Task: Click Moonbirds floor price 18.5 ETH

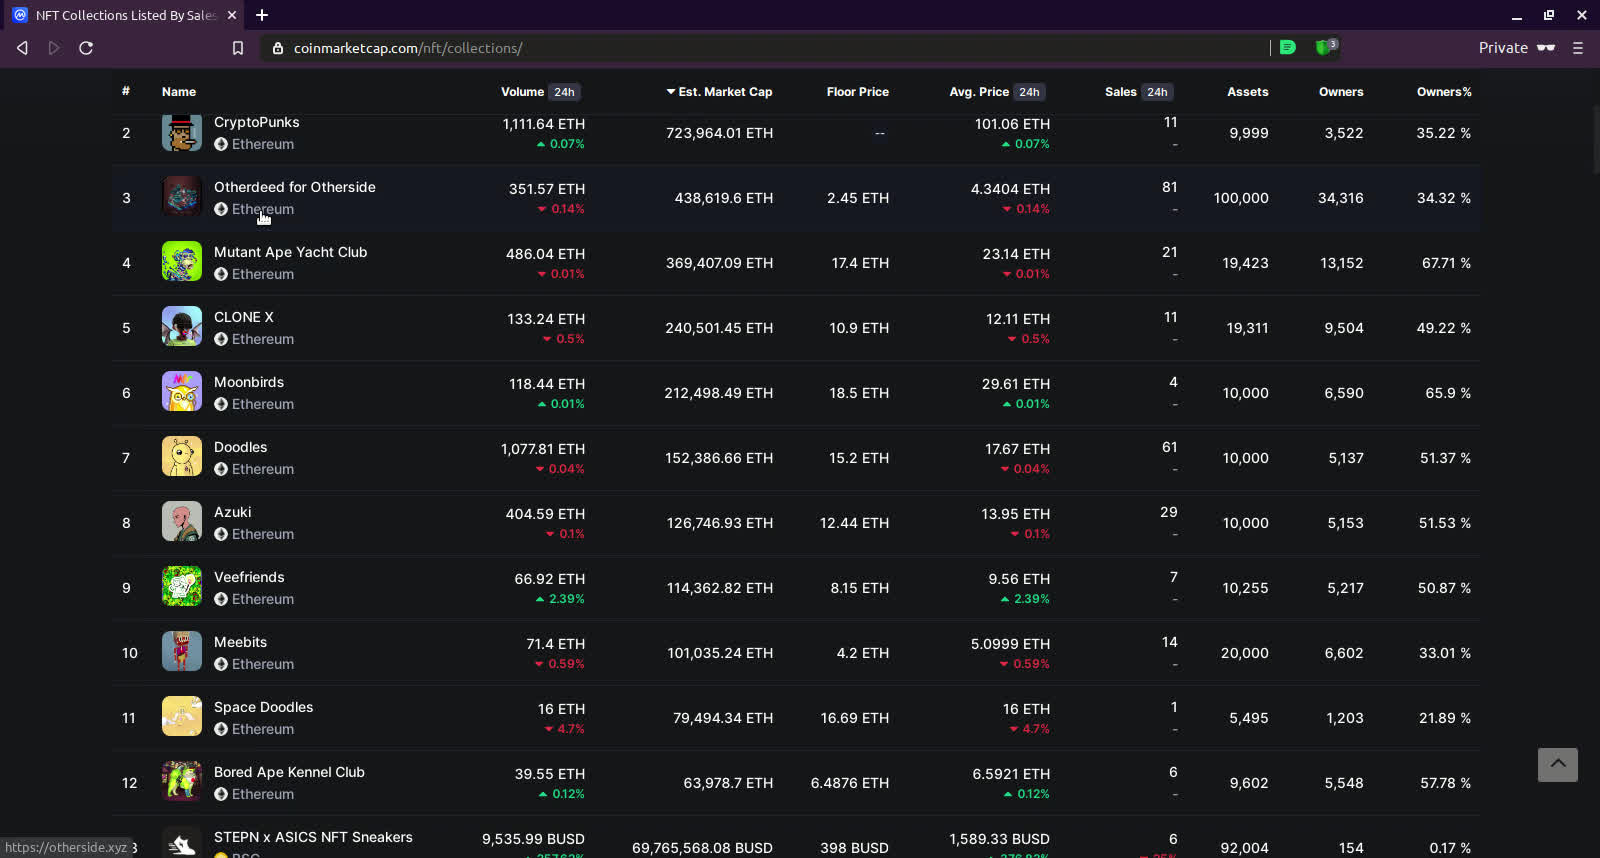Action: coord(858,393)
